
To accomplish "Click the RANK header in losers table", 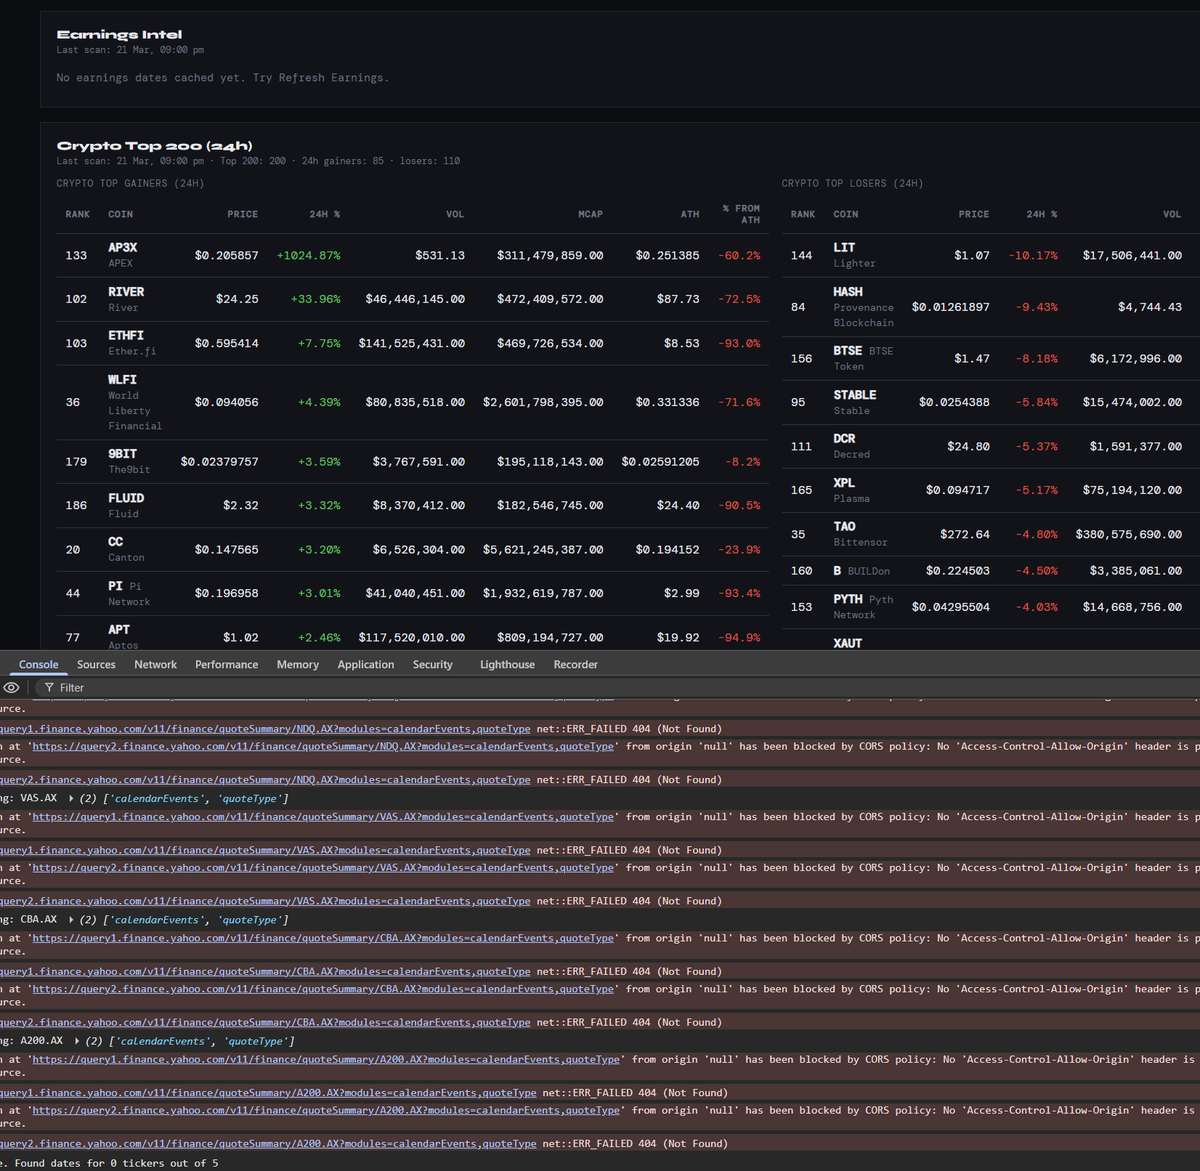I will coord(802,214).
